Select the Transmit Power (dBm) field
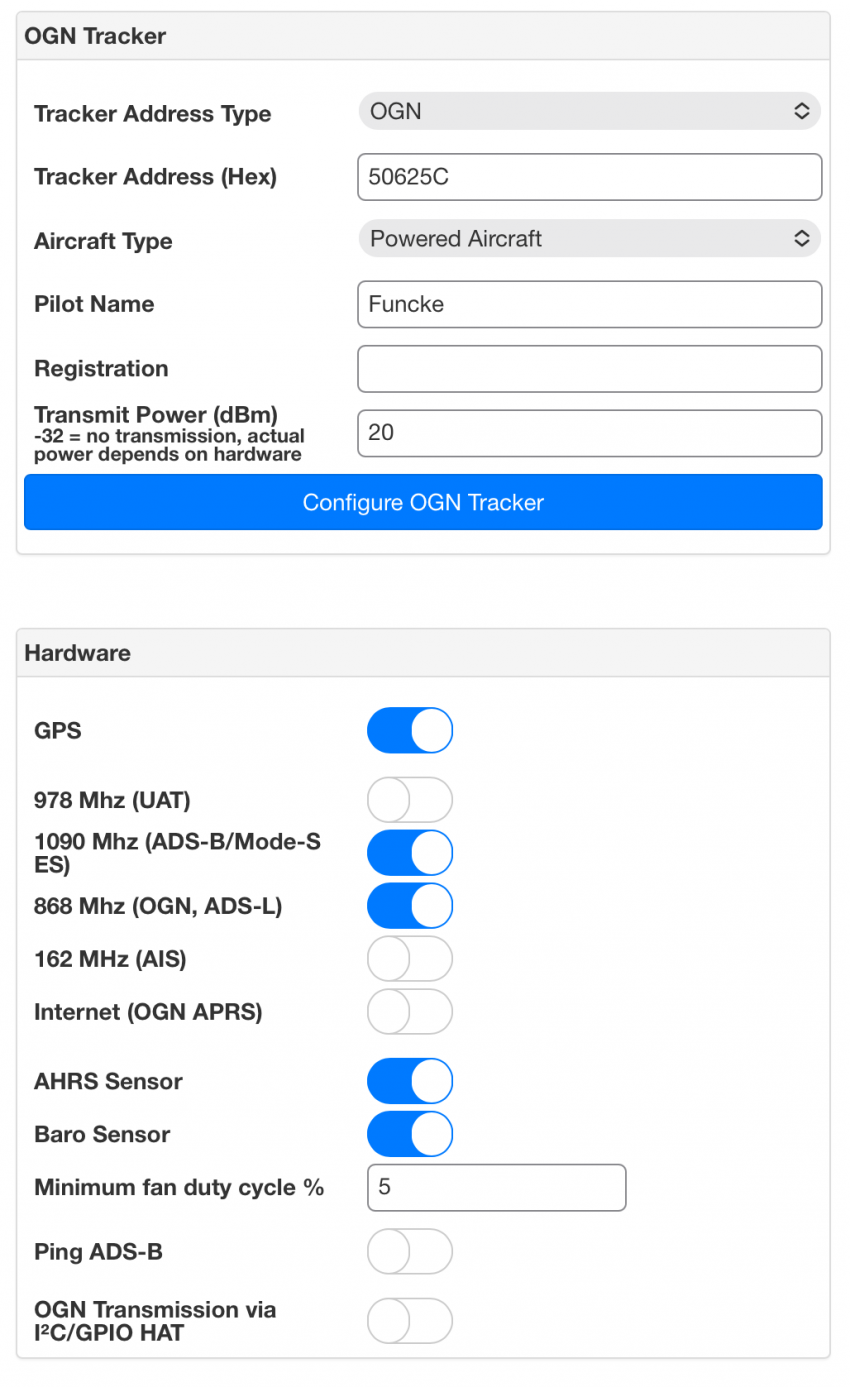Viewport: 850px width, 1387px height. (x=589, y=433)
